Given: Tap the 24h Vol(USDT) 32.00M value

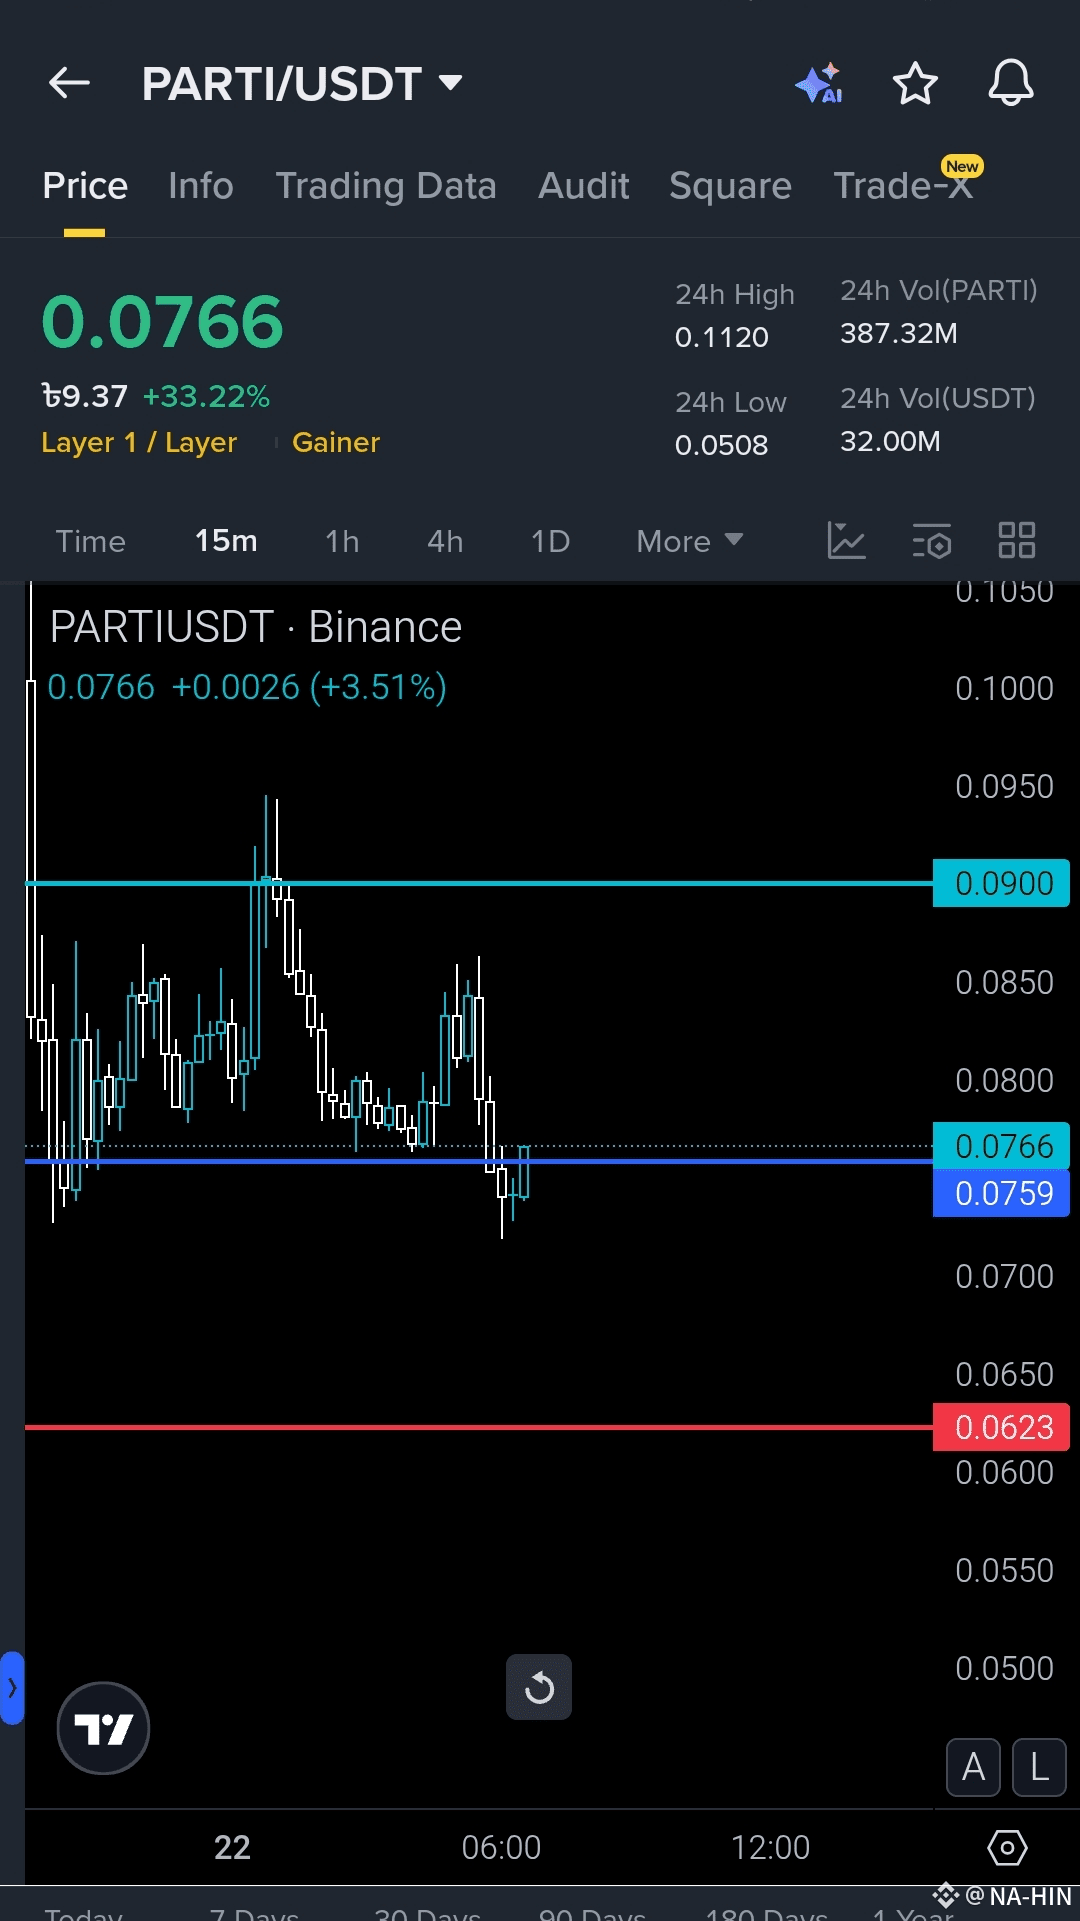Looking at the screenshot, I should click(x=890, y=441).
